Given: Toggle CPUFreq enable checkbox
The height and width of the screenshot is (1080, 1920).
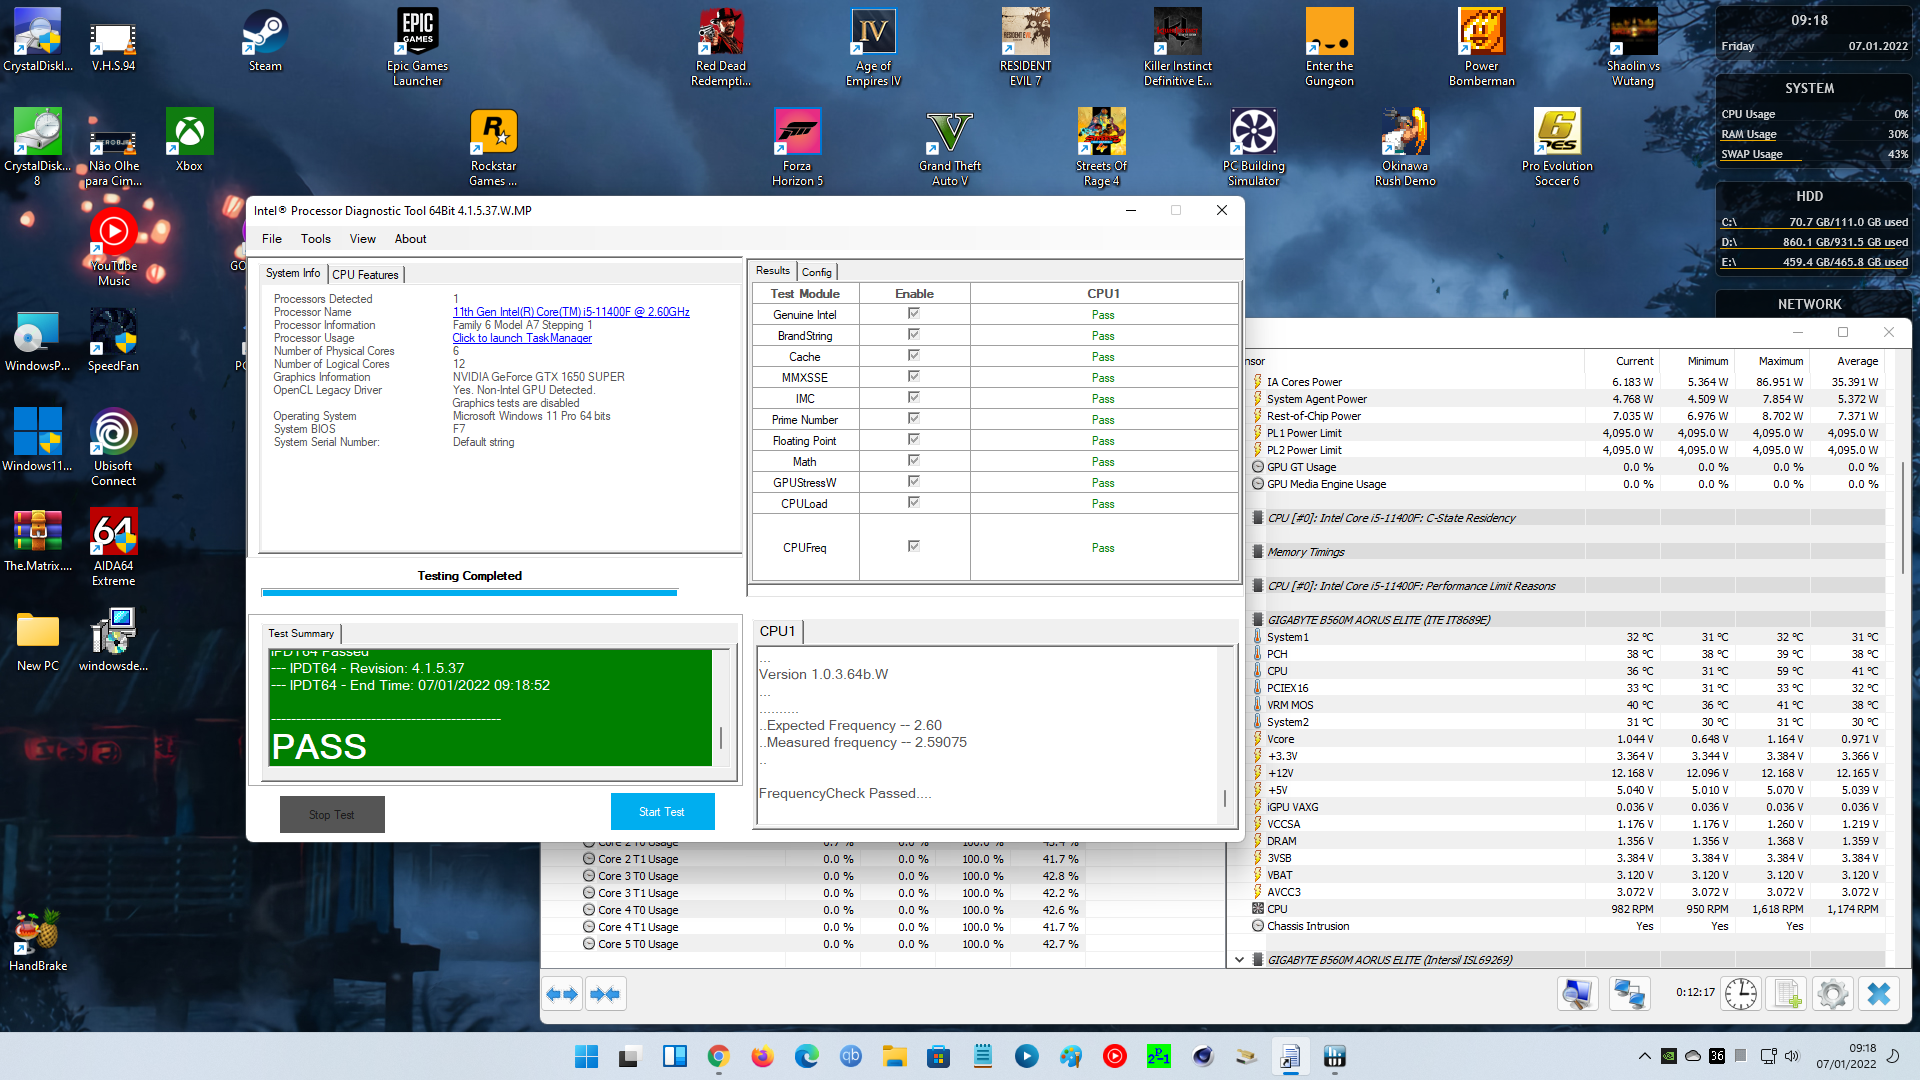Looking at the screenshot, I should click(913, 546).
